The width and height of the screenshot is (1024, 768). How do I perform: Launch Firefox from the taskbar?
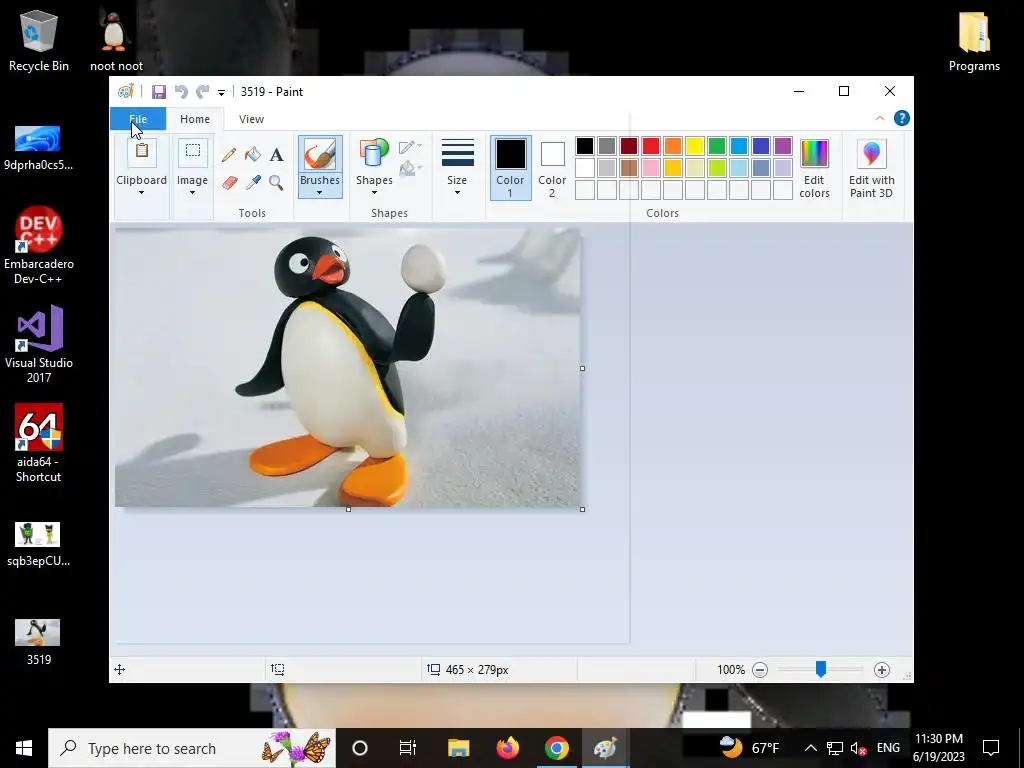pos(507,748)
